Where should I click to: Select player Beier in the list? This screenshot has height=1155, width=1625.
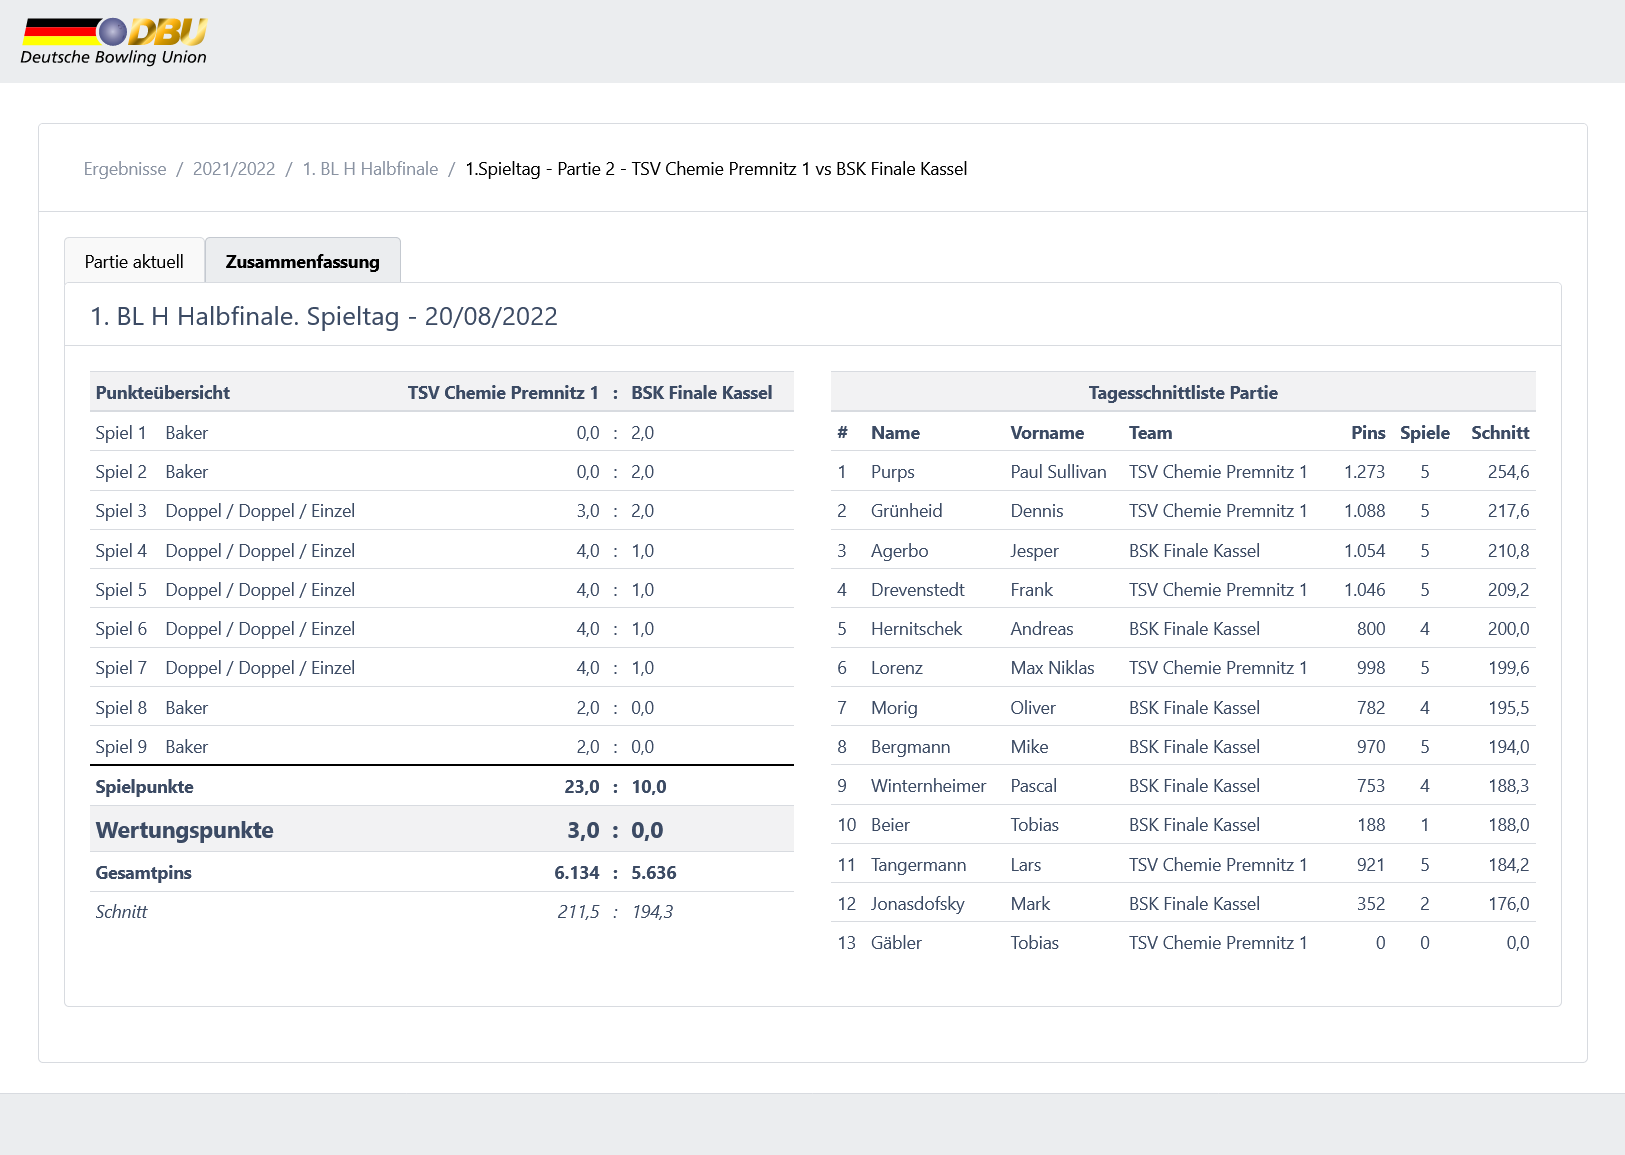click(1183, 824)
